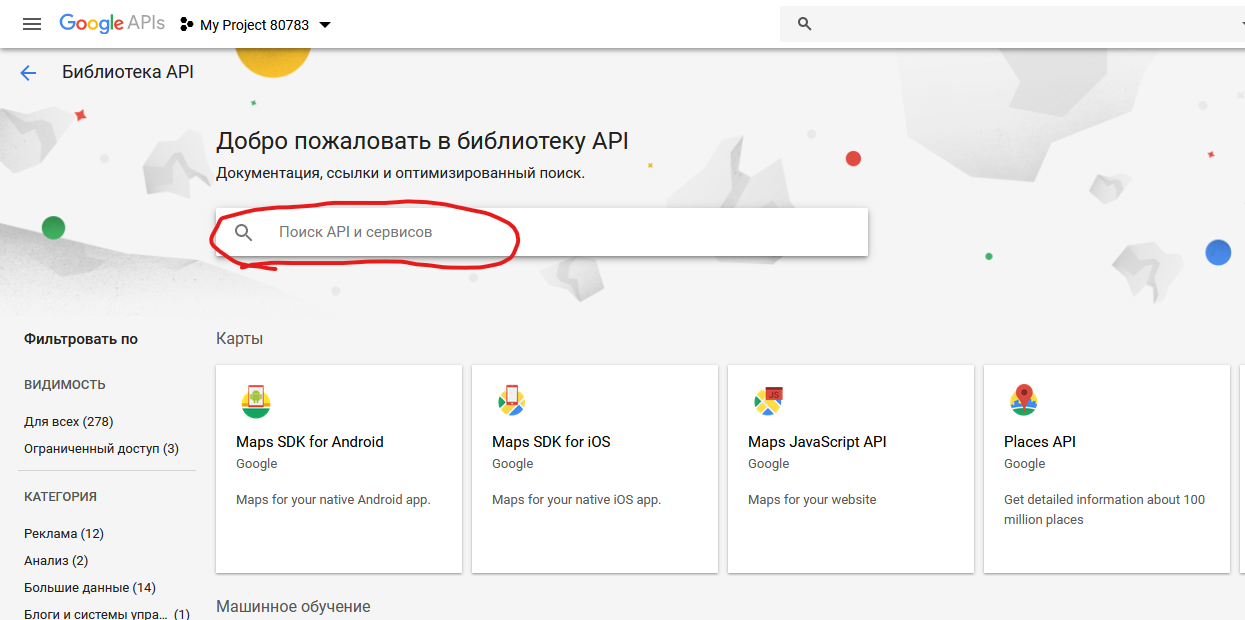Click 'Get detailed information about 100 million places'

[x=1105, y=510]
